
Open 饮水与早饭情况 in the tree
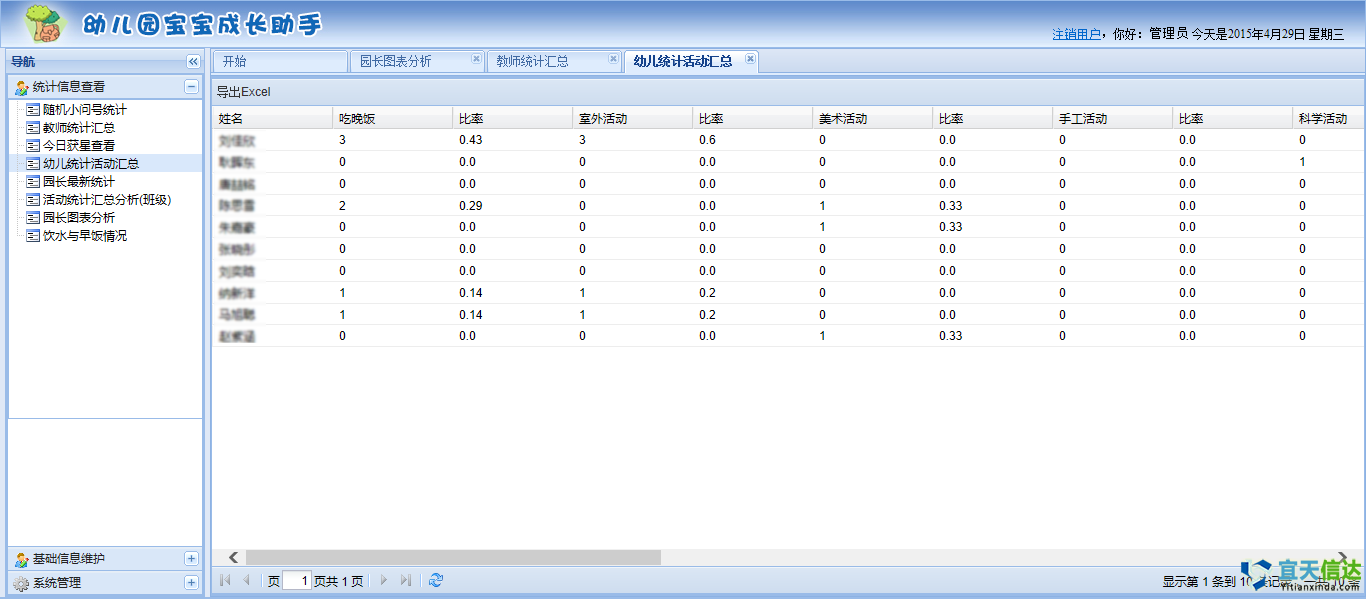coord(85,236)
